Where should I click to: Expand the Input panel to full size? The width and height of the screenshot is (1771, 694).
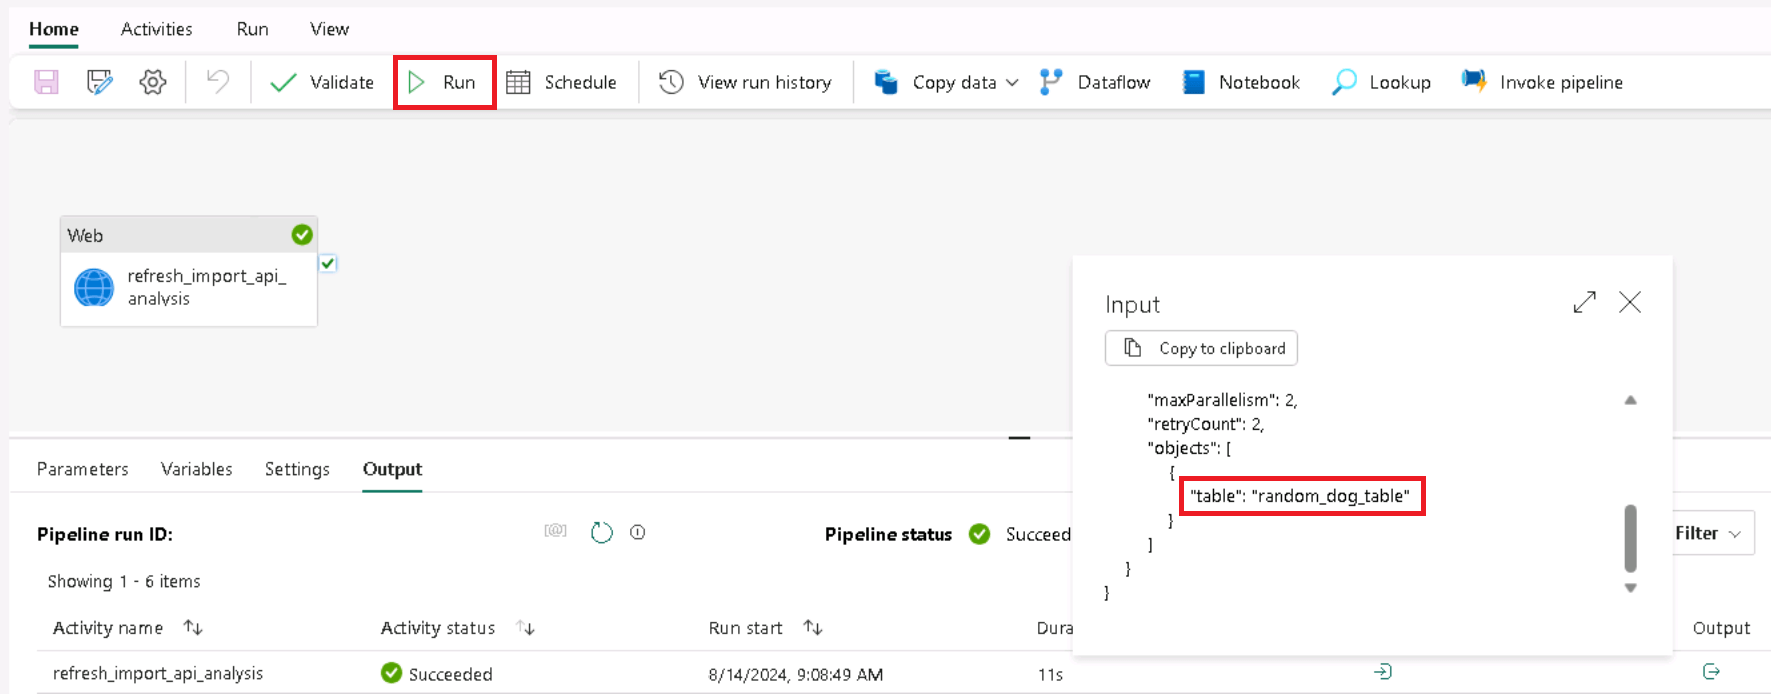pyautogui.click(x=1584, y=302)
